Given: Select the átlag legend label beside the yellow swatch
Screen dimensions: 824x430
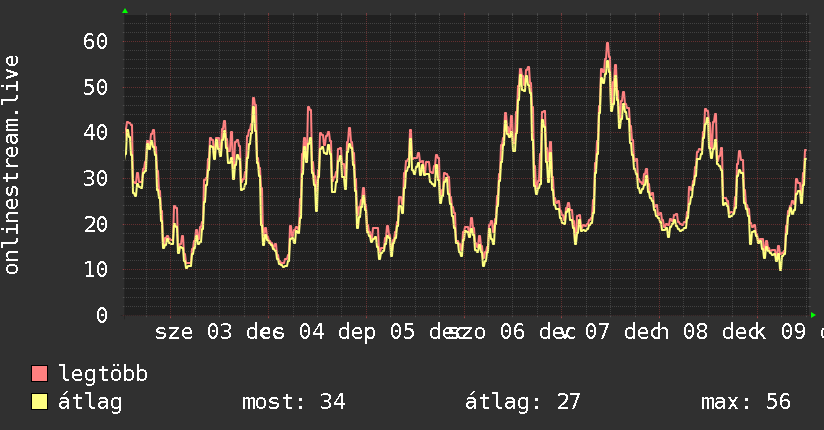Looking at the screenshot, I should pos(90,402).
